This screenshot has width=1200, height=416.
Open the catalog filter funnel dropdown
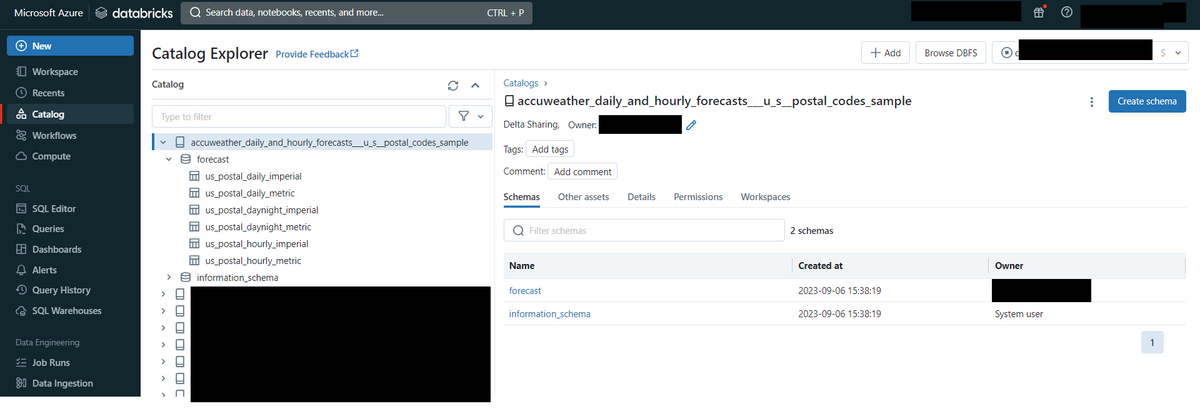[470, 116]
